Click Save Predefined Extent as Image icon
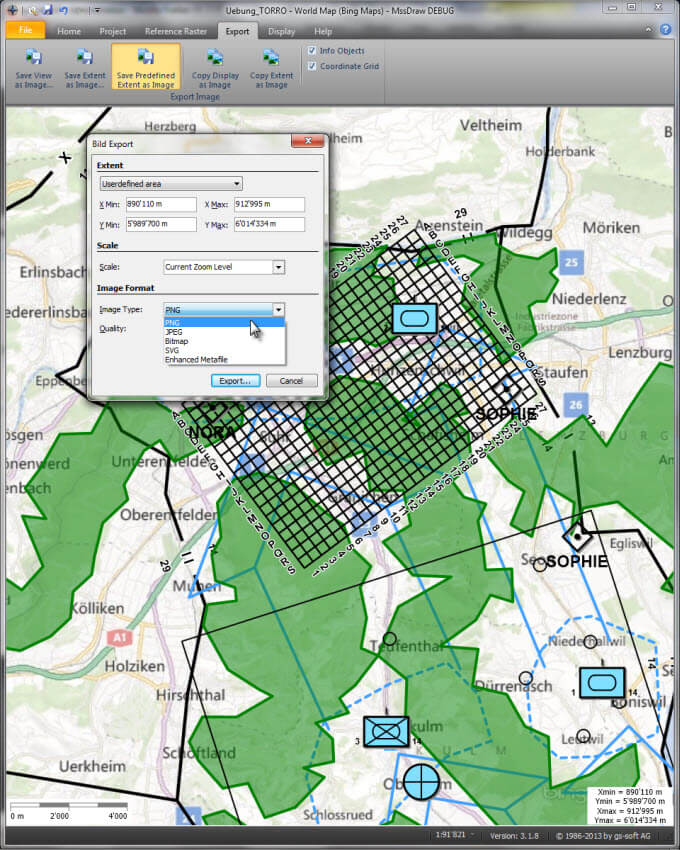The width and height of the screenshot is (680, 850). (x=146, y=57)
